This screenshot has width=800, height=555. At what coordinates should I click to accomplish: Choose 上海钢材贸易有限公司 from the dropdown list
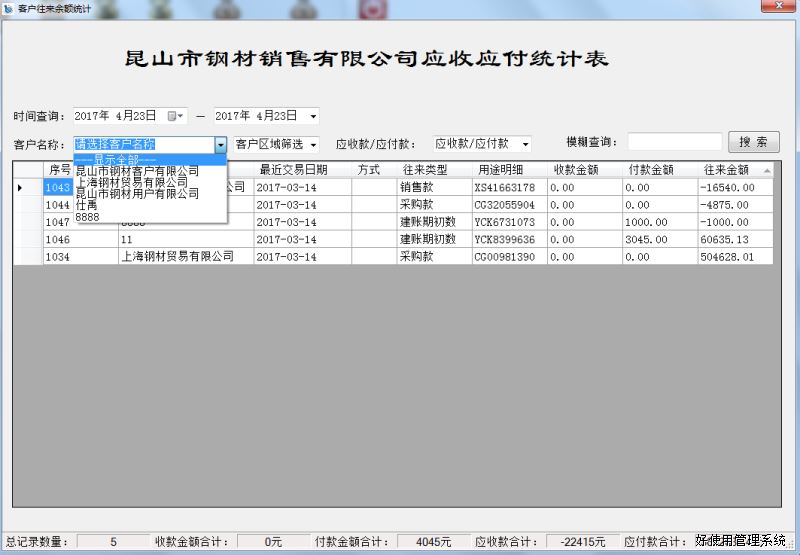132,183
